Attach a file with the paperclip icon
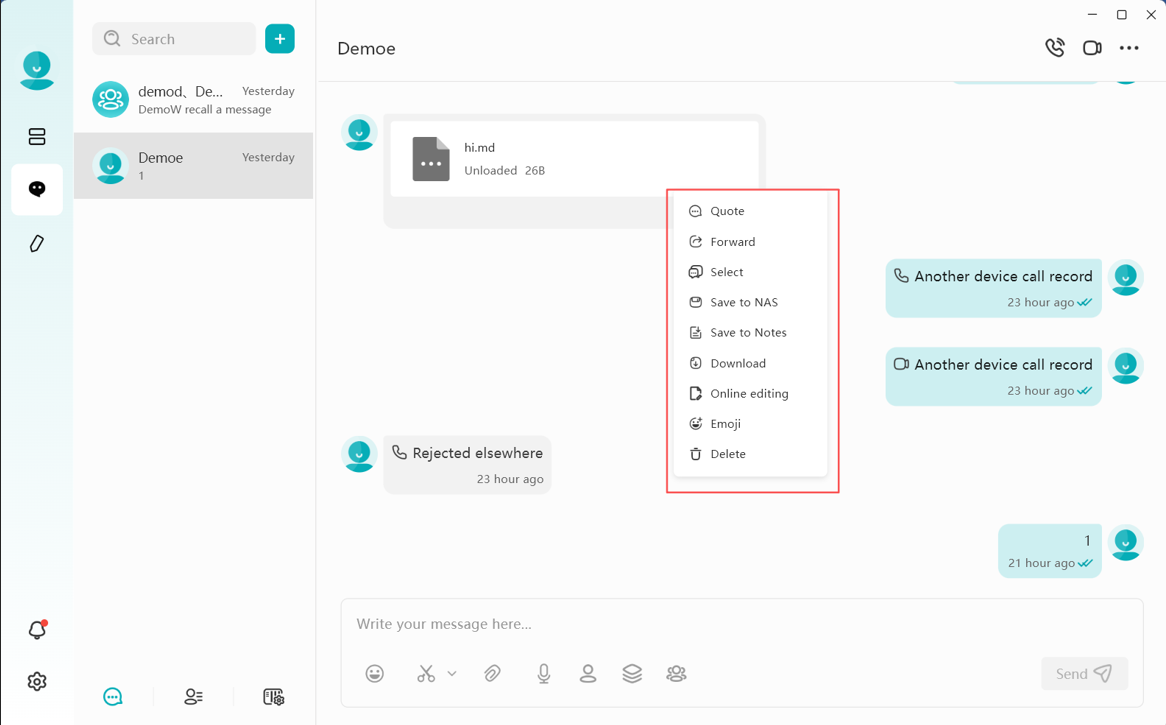The height and width of the screenshot is (725, 1166). click(x=492, y=674)
